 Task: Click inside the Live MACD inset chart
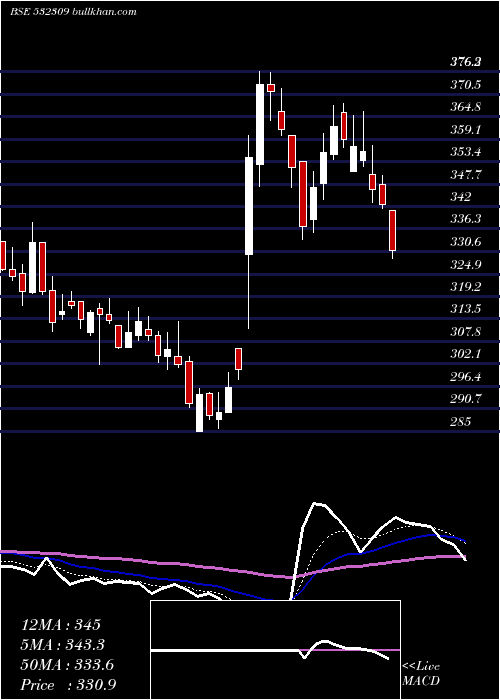(275, 650)
